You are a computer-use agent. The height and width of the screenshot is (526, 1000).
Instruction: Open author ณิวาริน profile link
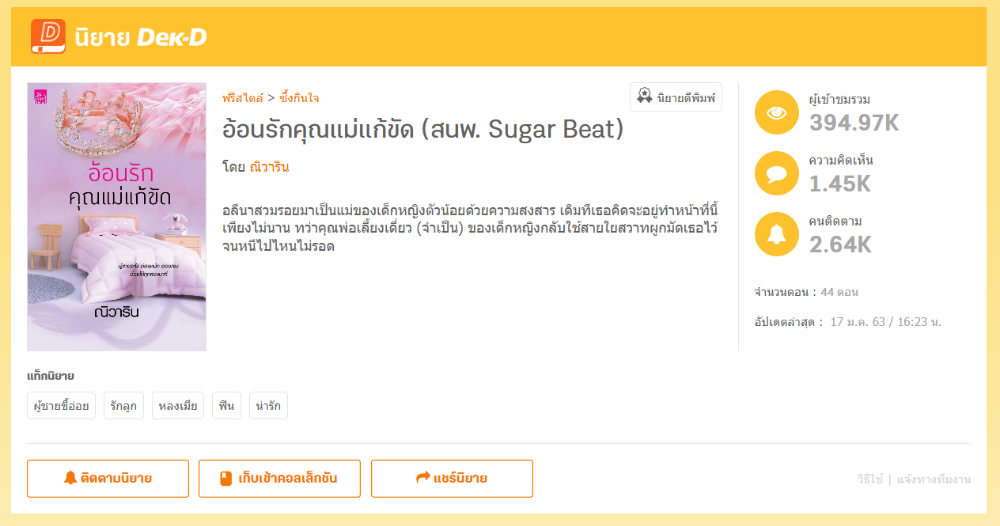tap(269, 167)
